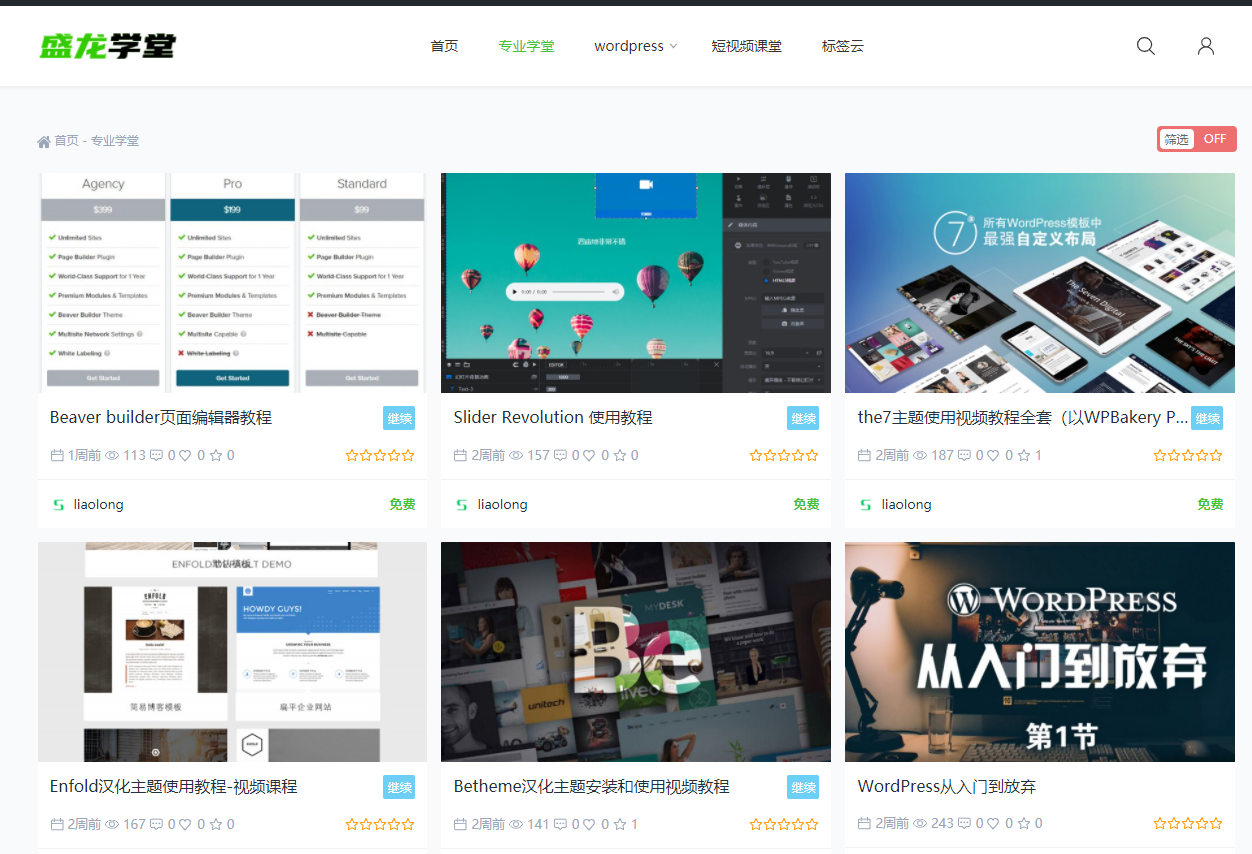
Task: Click 继续 button on the7 card
Action: [x=1207, y=418]
